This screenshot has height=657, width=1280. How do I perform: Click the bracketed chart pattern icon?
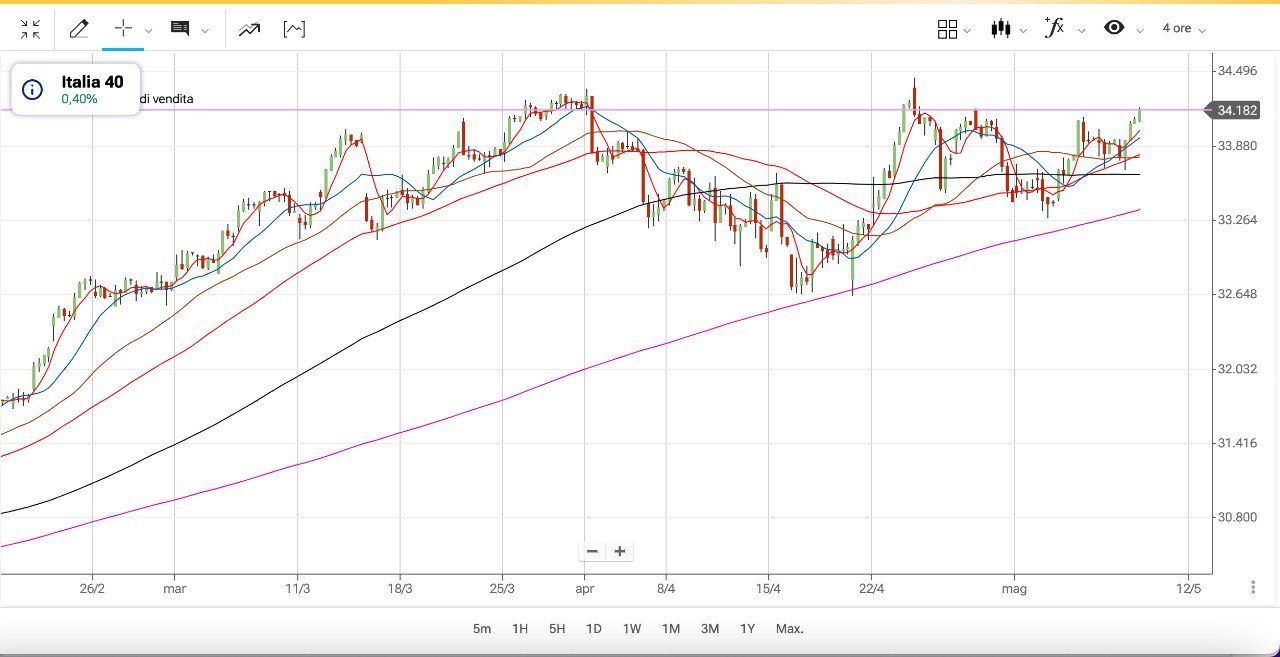pyautogui.click(x=294, y=29)
